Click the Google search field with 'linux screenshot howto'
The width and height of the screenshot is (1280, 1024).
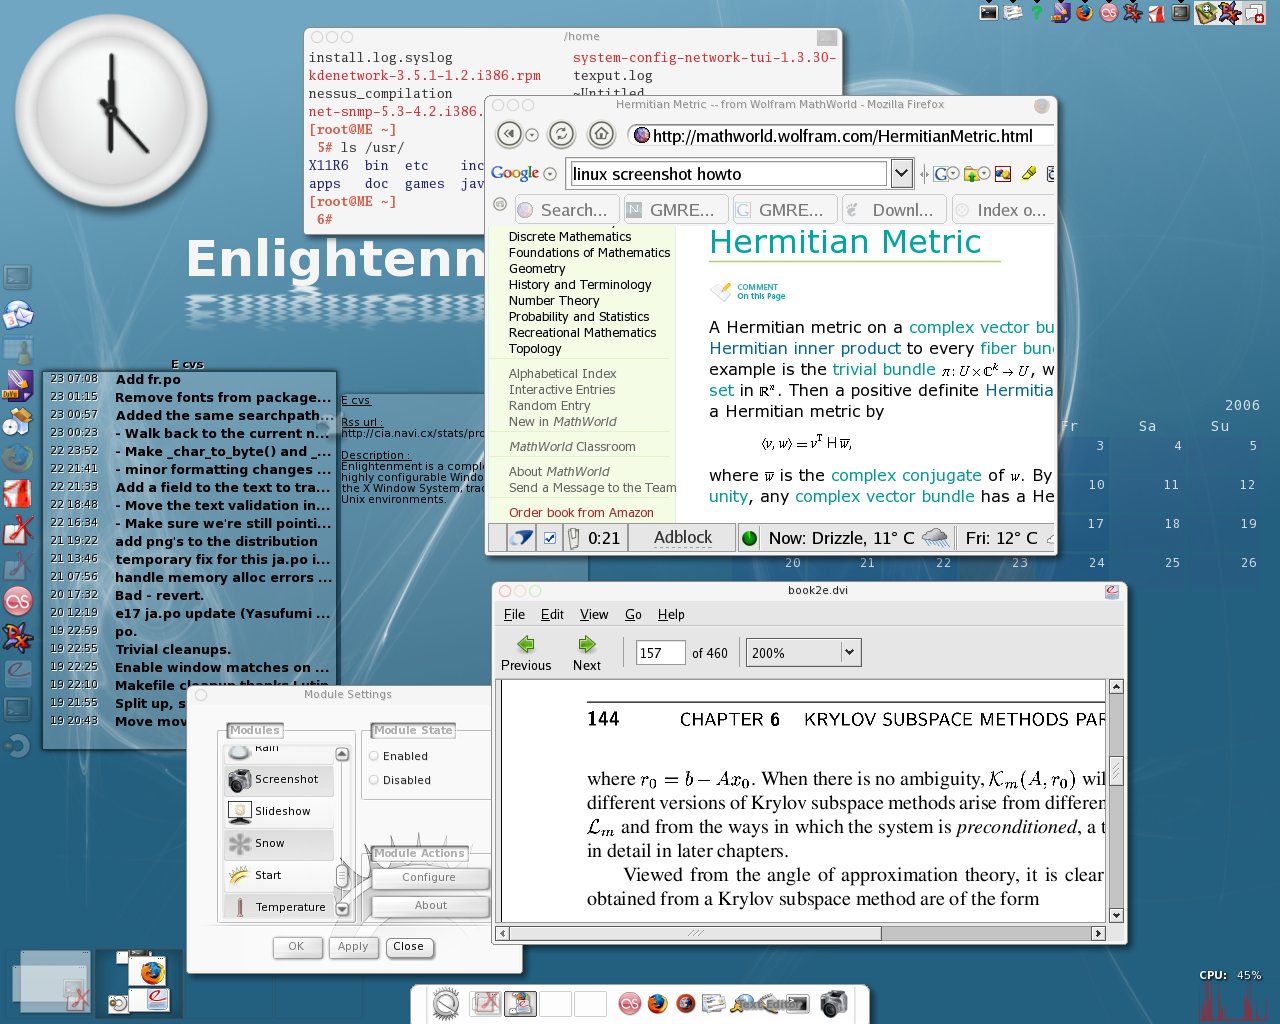[727, 173]
